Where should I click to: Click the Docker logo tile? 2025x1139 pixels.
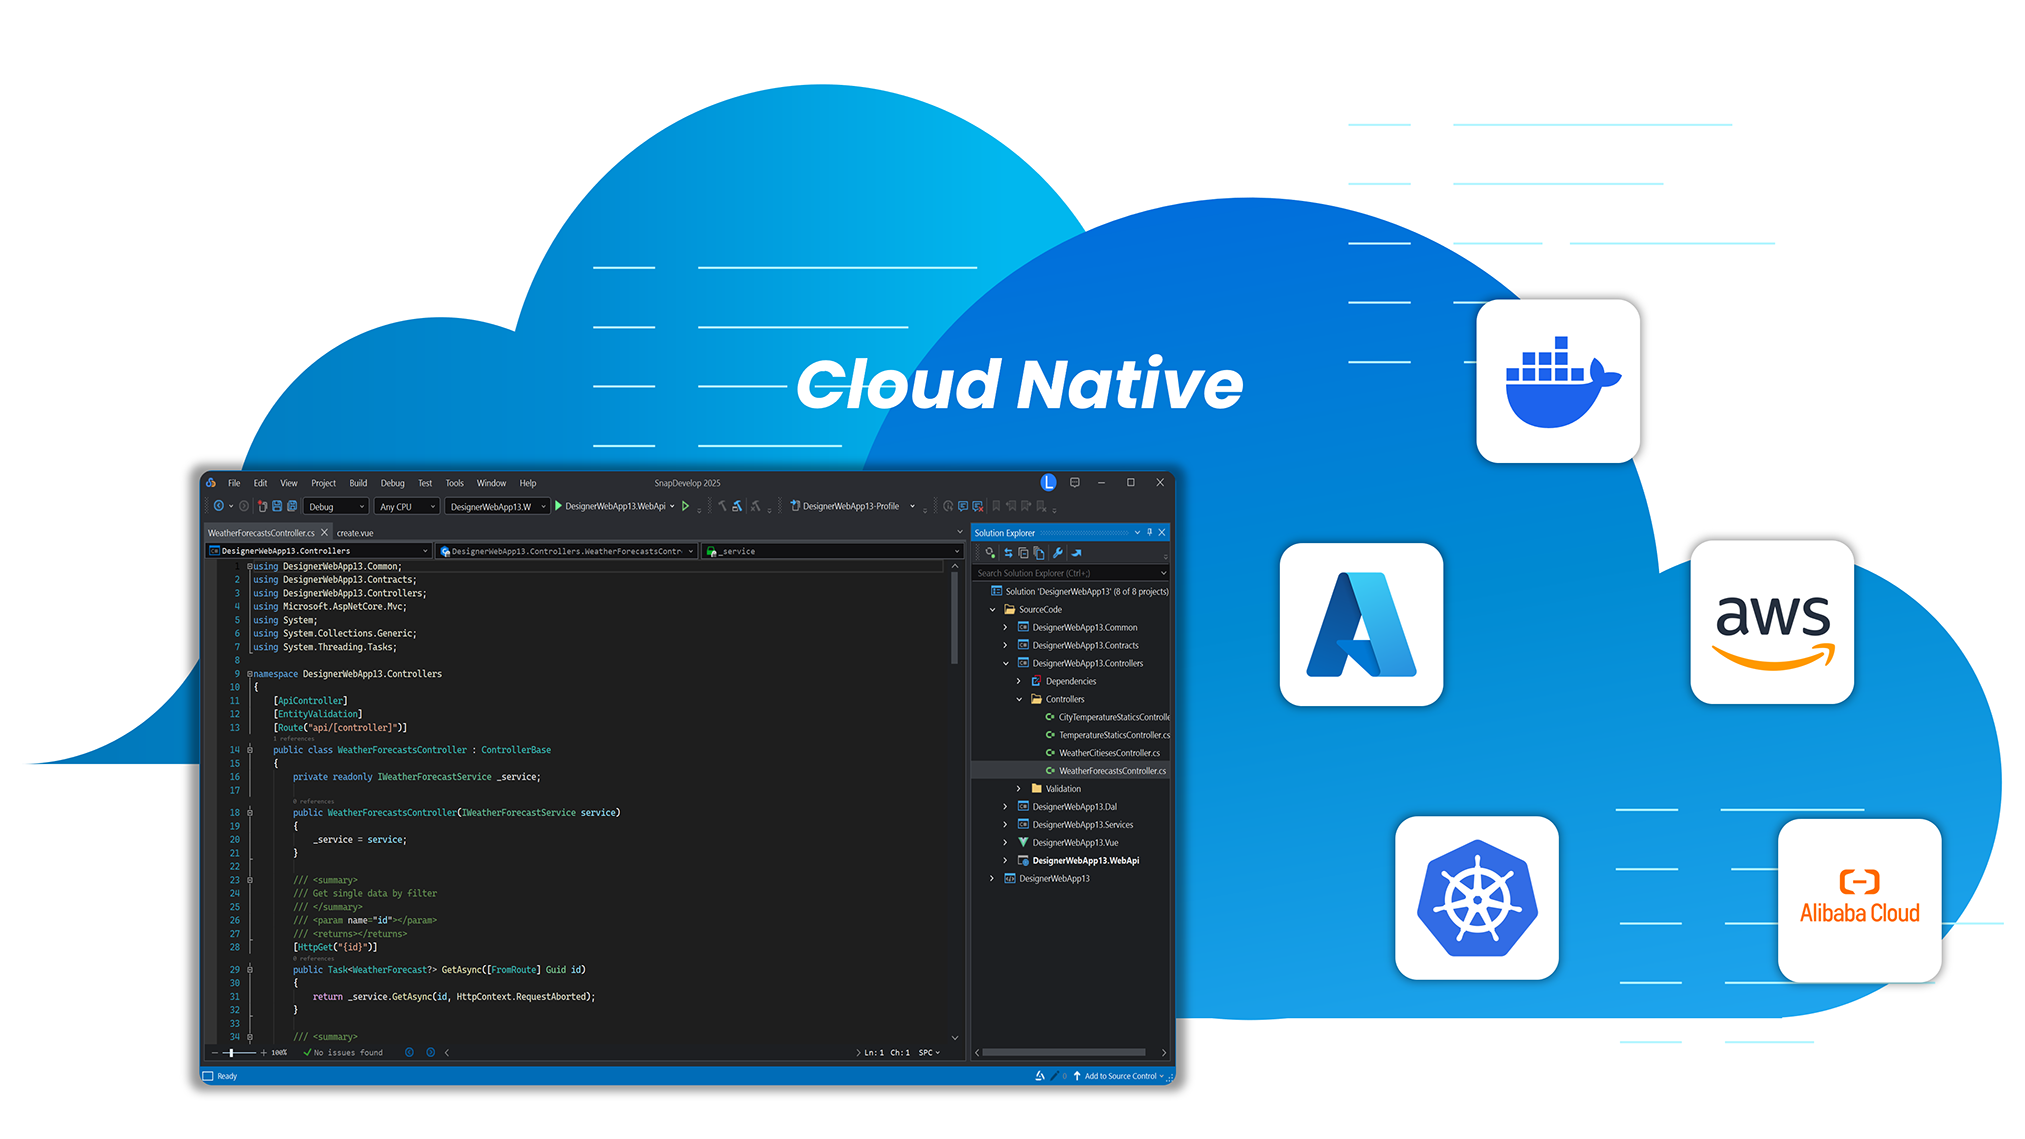pos(1558,381)
